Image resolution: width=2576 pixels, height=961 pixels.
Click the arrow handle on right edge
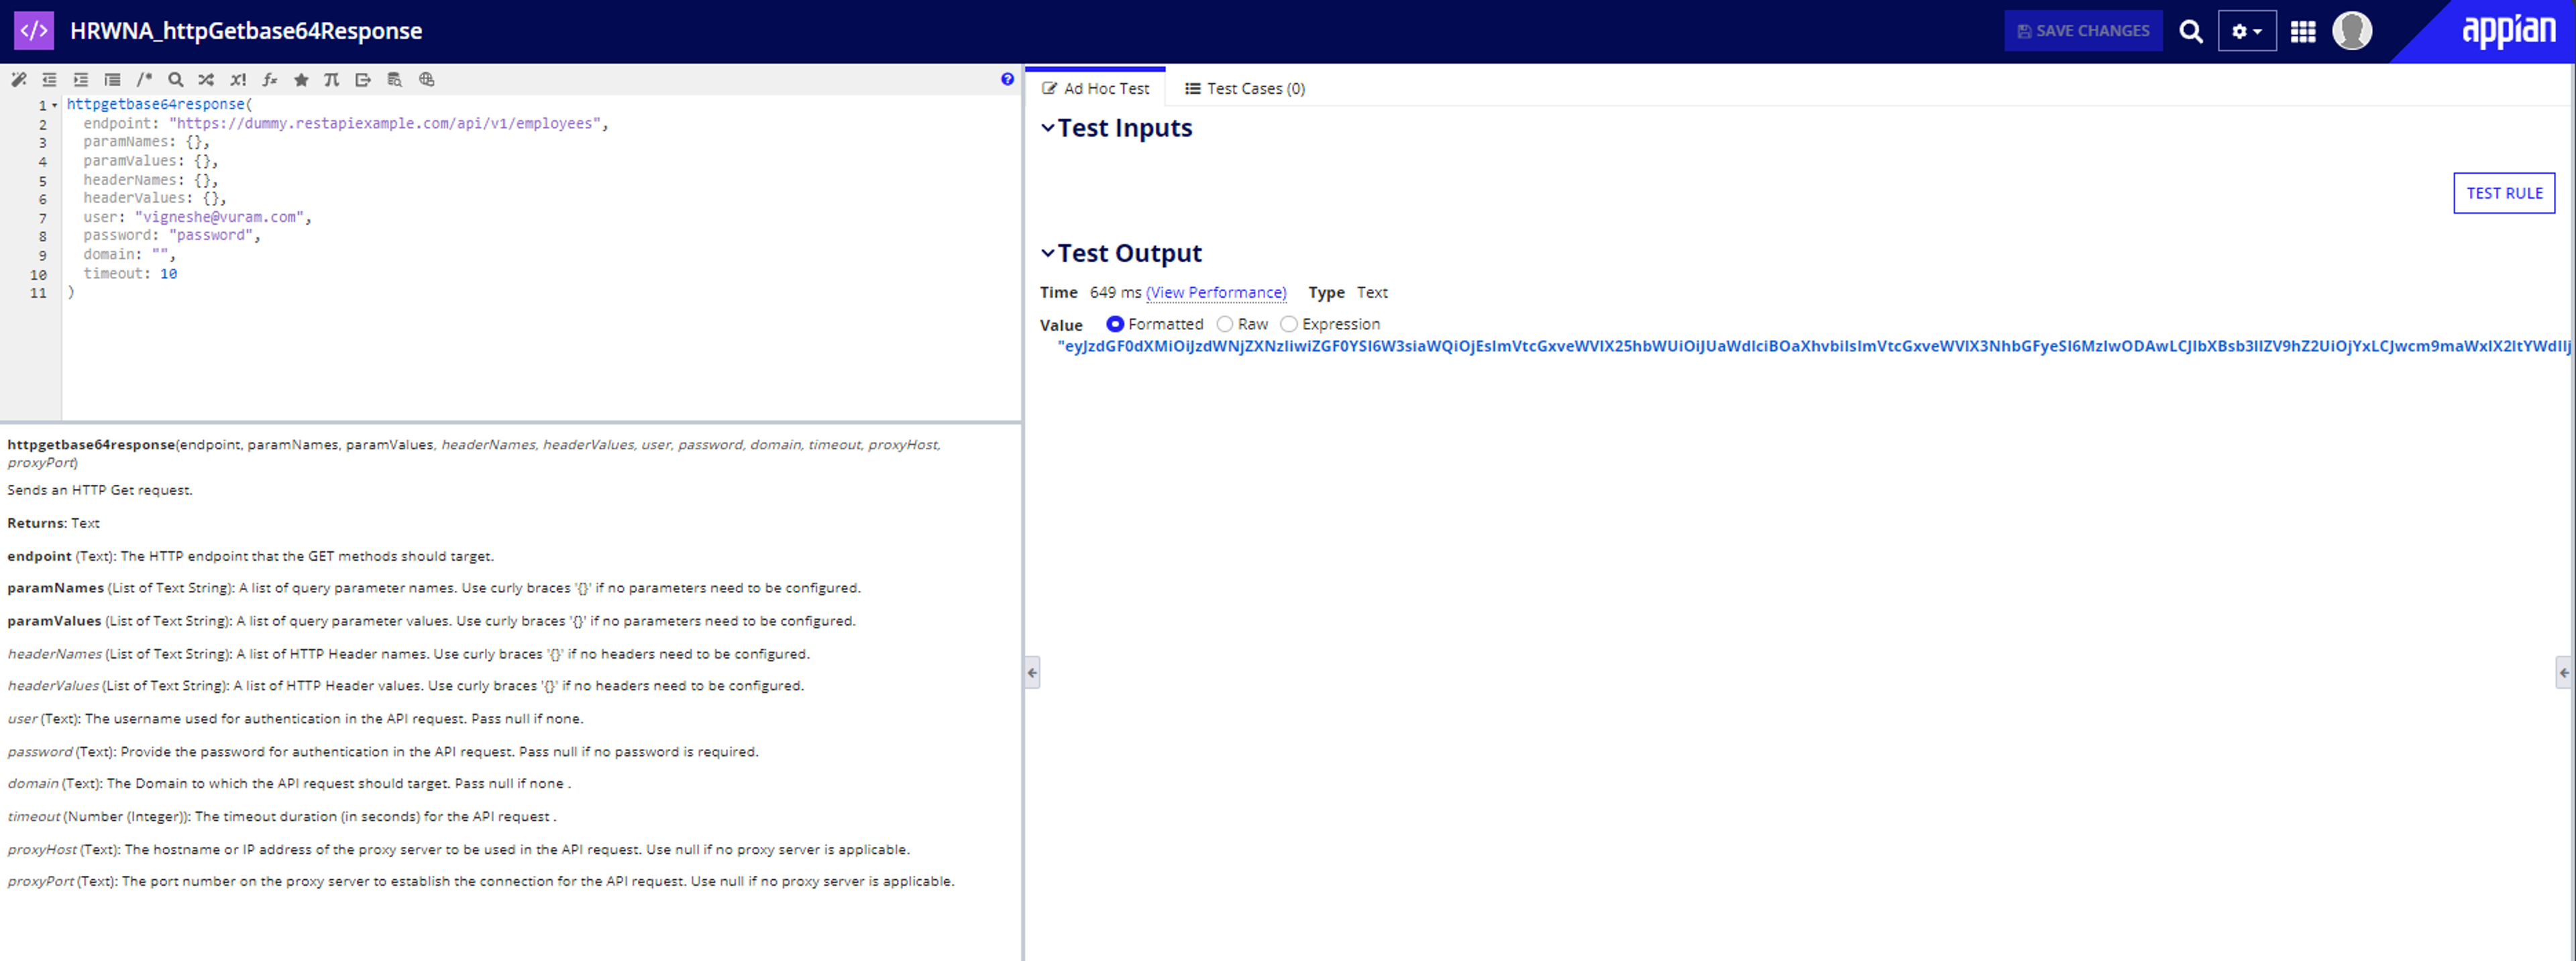click(2564, 673)
